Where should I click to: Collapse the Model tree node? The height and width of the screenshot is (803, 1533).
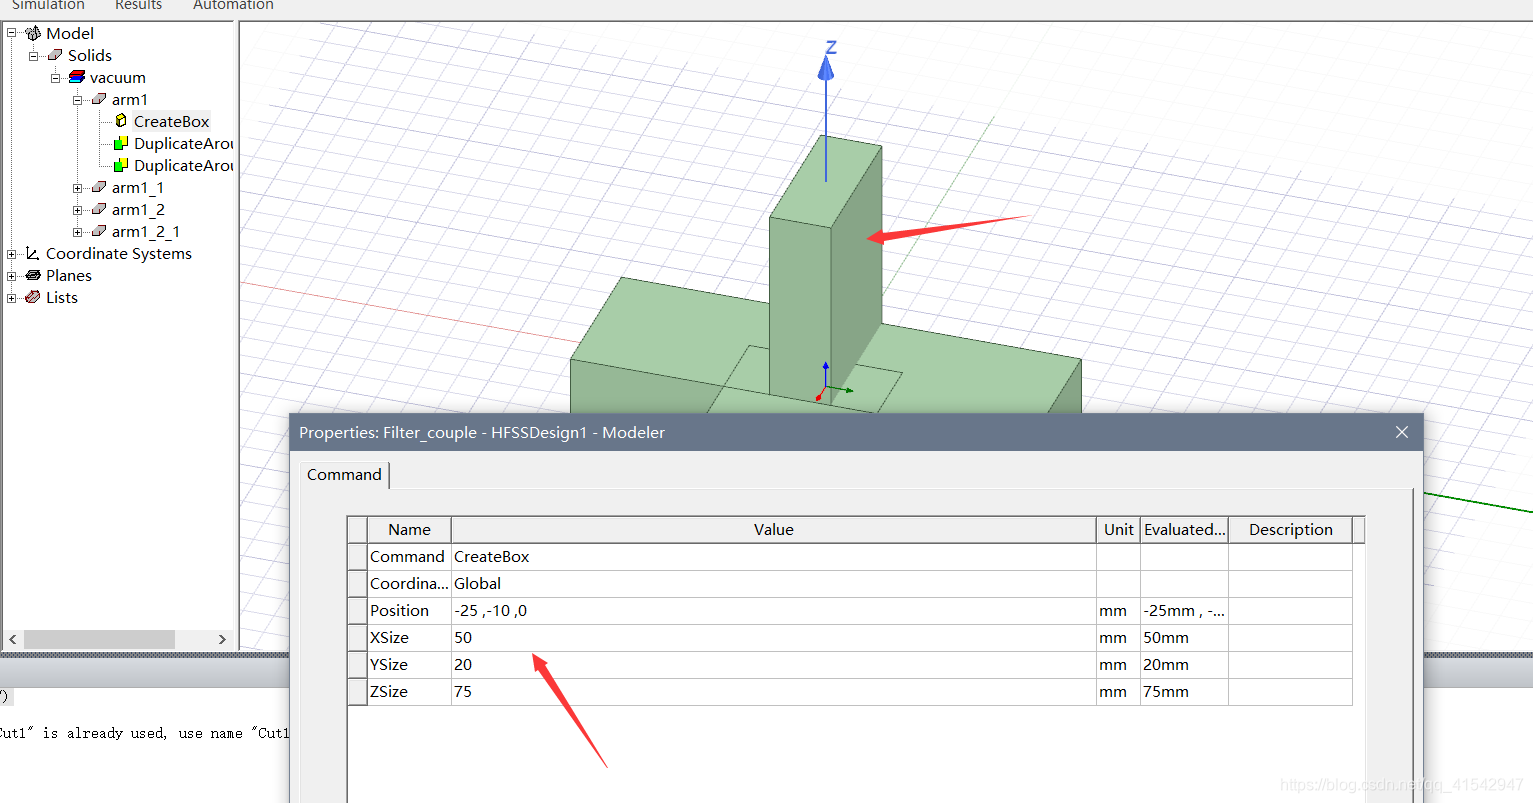click(x=12, y=33)
